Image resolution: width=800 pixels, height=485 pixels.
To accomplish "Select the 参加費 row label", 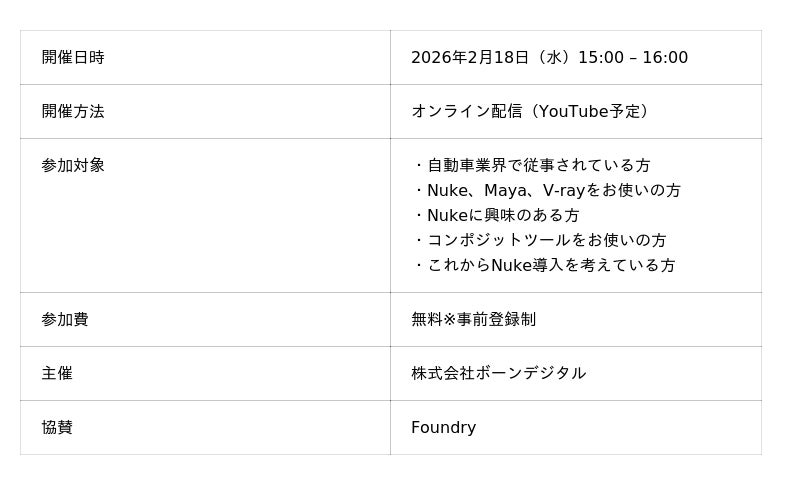I will click(65, 320).
